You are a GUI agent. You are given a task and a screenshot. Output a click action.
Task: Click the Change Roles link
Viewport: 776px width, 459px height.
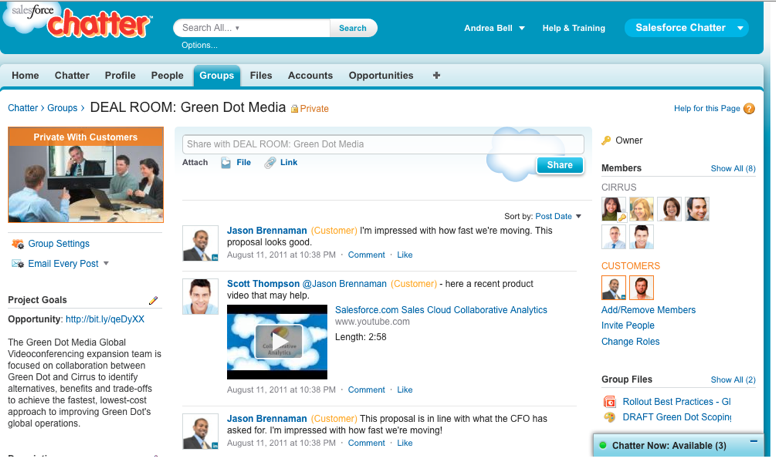click(x=630, y=342)
